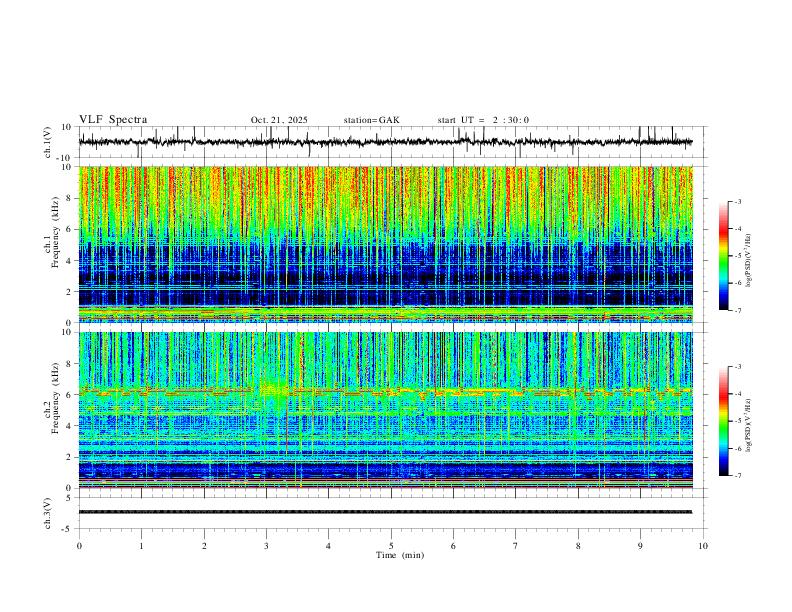Click the ch.2 PSD color scale bar
Screen dimensions: 792x612
point(723,421)
